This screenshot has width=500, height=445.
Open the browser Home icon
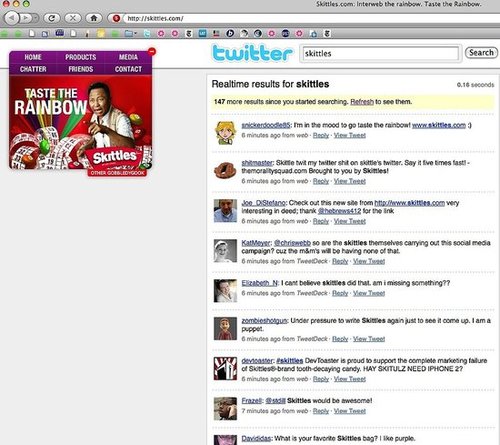click(x=94, y=18)
